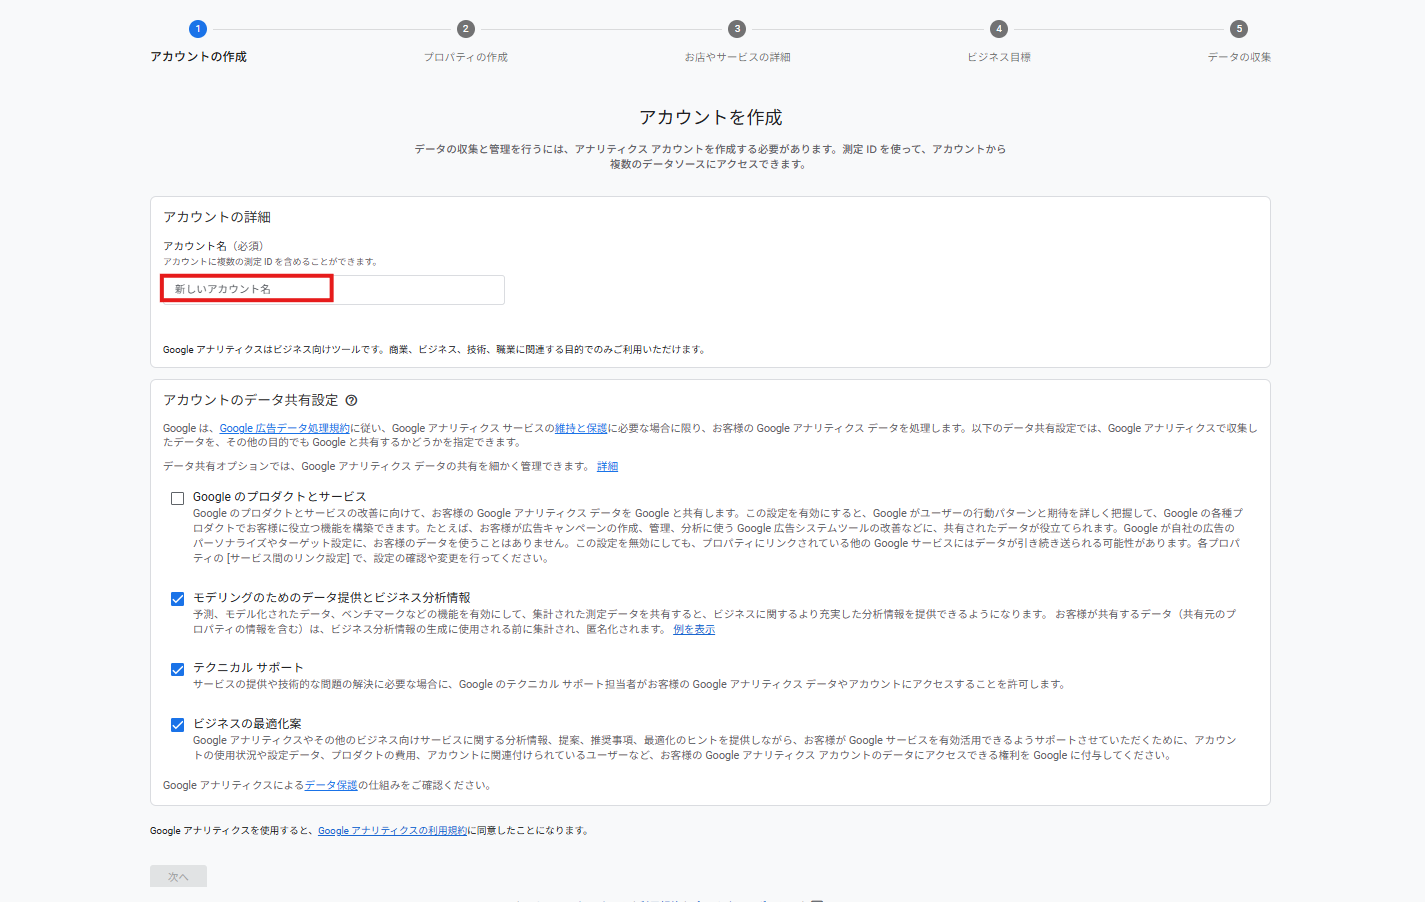The width and height of the screenshot is (1425, 902).
Task: Go to step 3 お店やサービスの詳細
Action: (x=737, y=29)
